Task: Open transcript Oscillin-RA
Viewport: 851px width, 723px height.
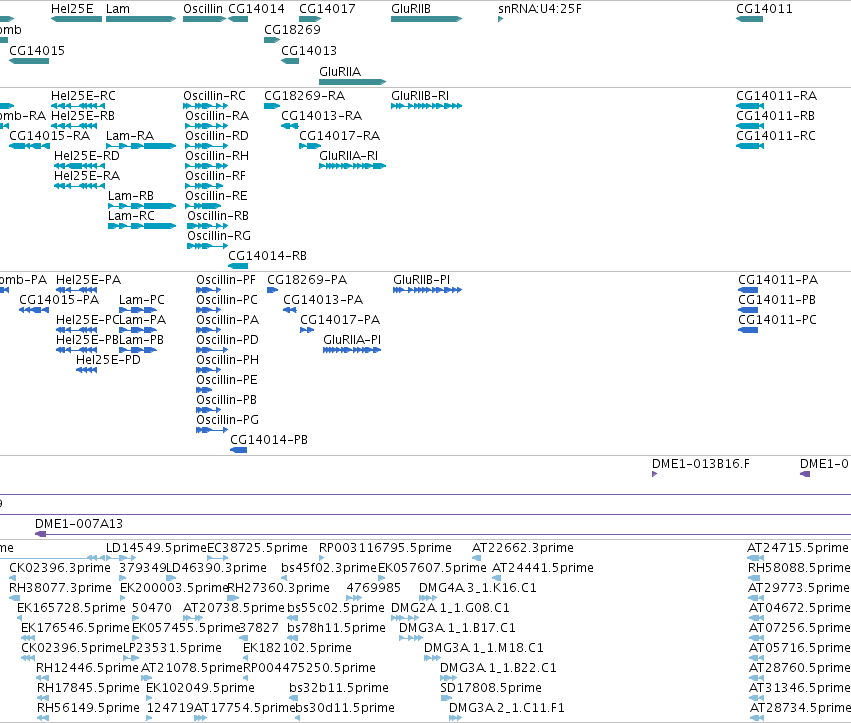Action: point(217,116)
